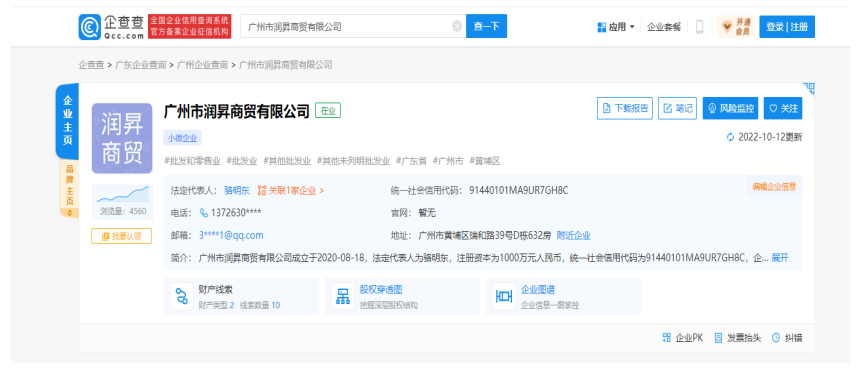Screen dimensions: 856x371
Task: Click the 关注 follow button
Action: pos(783,109)
